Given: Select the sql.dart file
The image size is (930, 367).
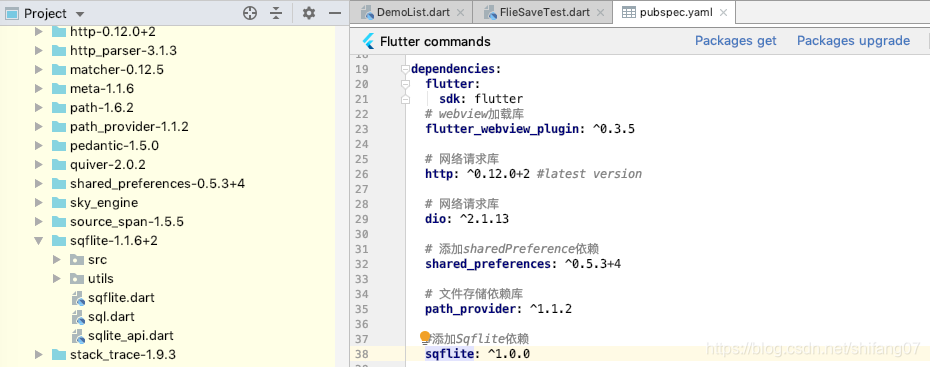Looking at the screenshot, I should point(111,316).
